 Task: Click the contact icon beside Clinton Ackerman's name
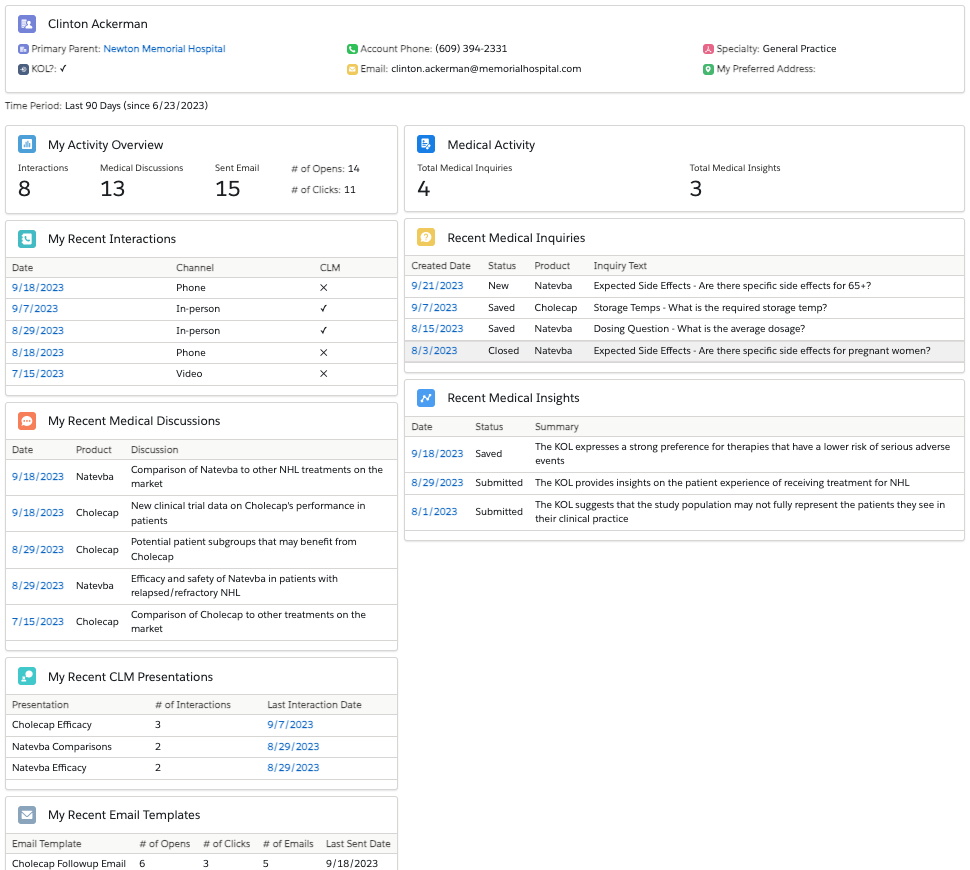tap(28, 23)
